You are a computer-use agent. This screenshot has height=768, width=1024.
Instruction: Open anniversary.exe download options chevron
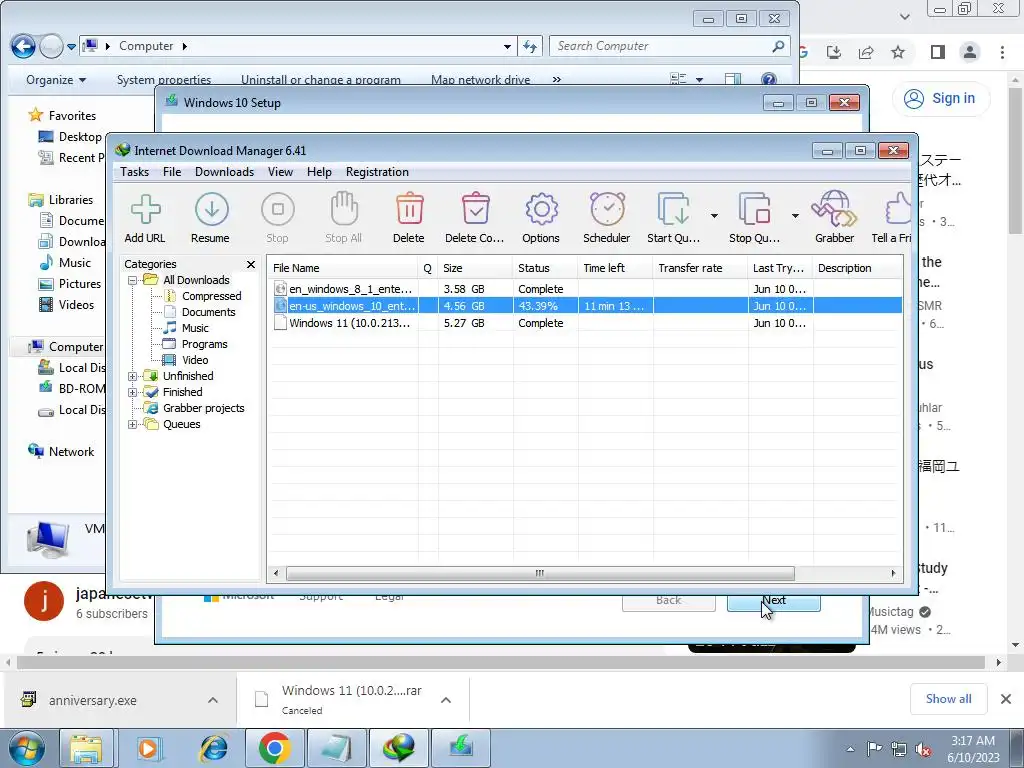pos(213,700)
